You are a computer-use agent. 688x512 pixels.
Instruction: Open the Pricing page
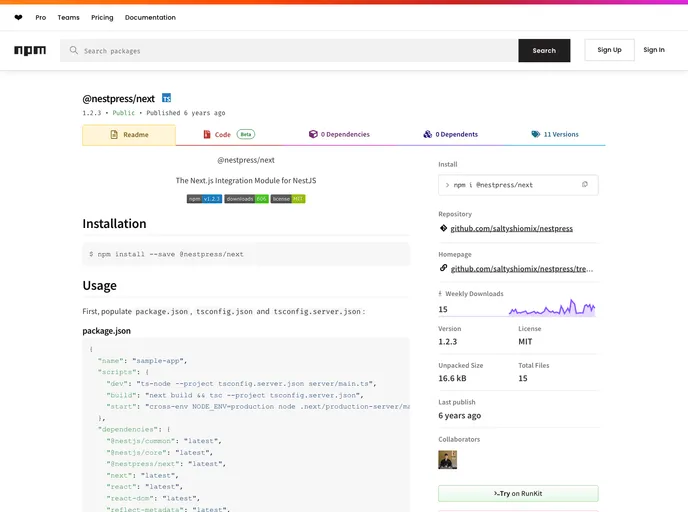click(x=102, y=18)
